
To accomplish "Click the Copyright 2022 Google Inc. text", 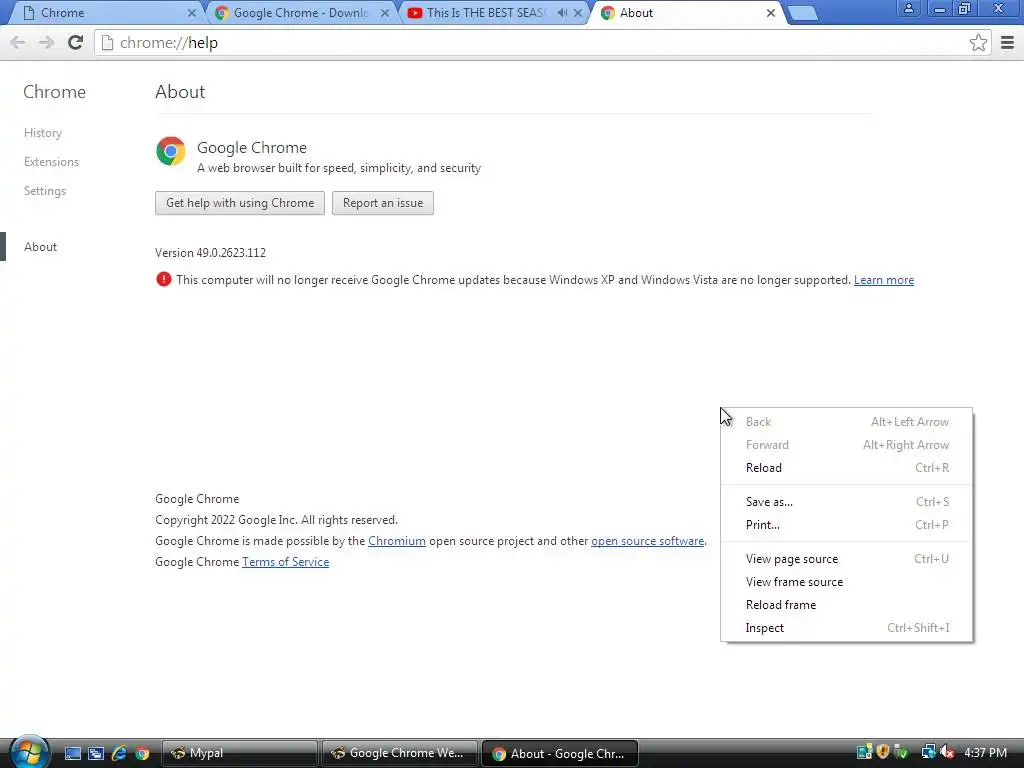I will [276, 520].
